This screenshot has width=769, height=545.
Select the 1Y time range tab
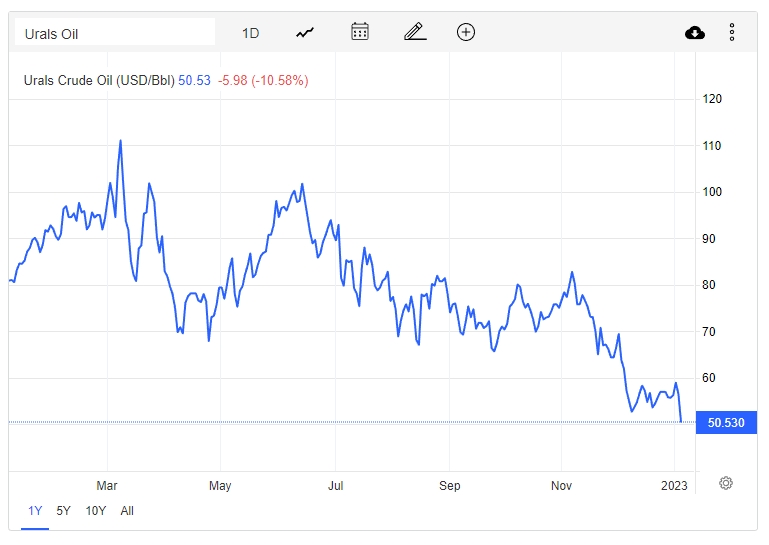tap(35, 511)
